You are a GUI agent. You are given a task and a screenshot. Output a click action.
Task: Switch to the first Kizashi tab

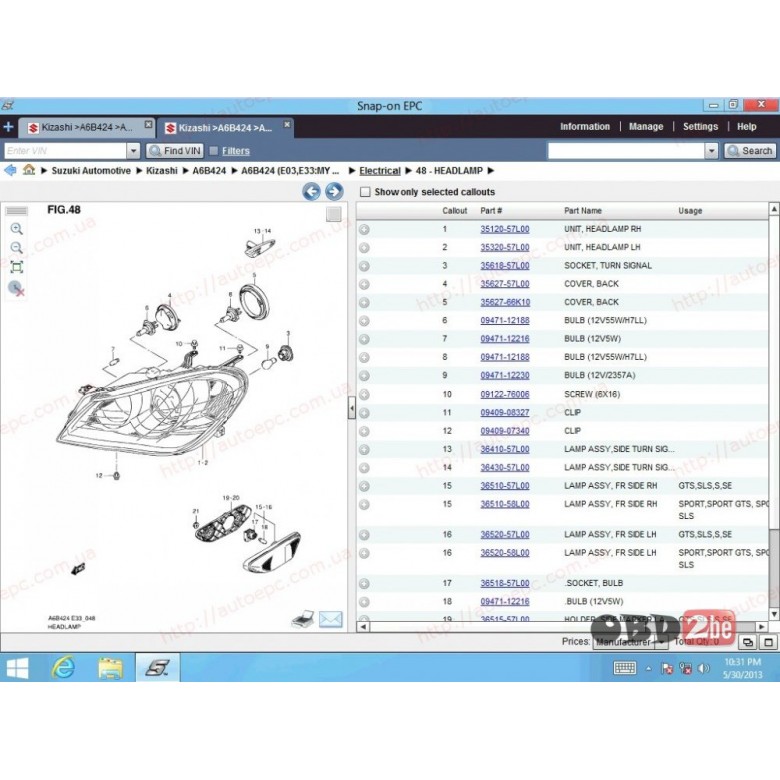point(87,127)
